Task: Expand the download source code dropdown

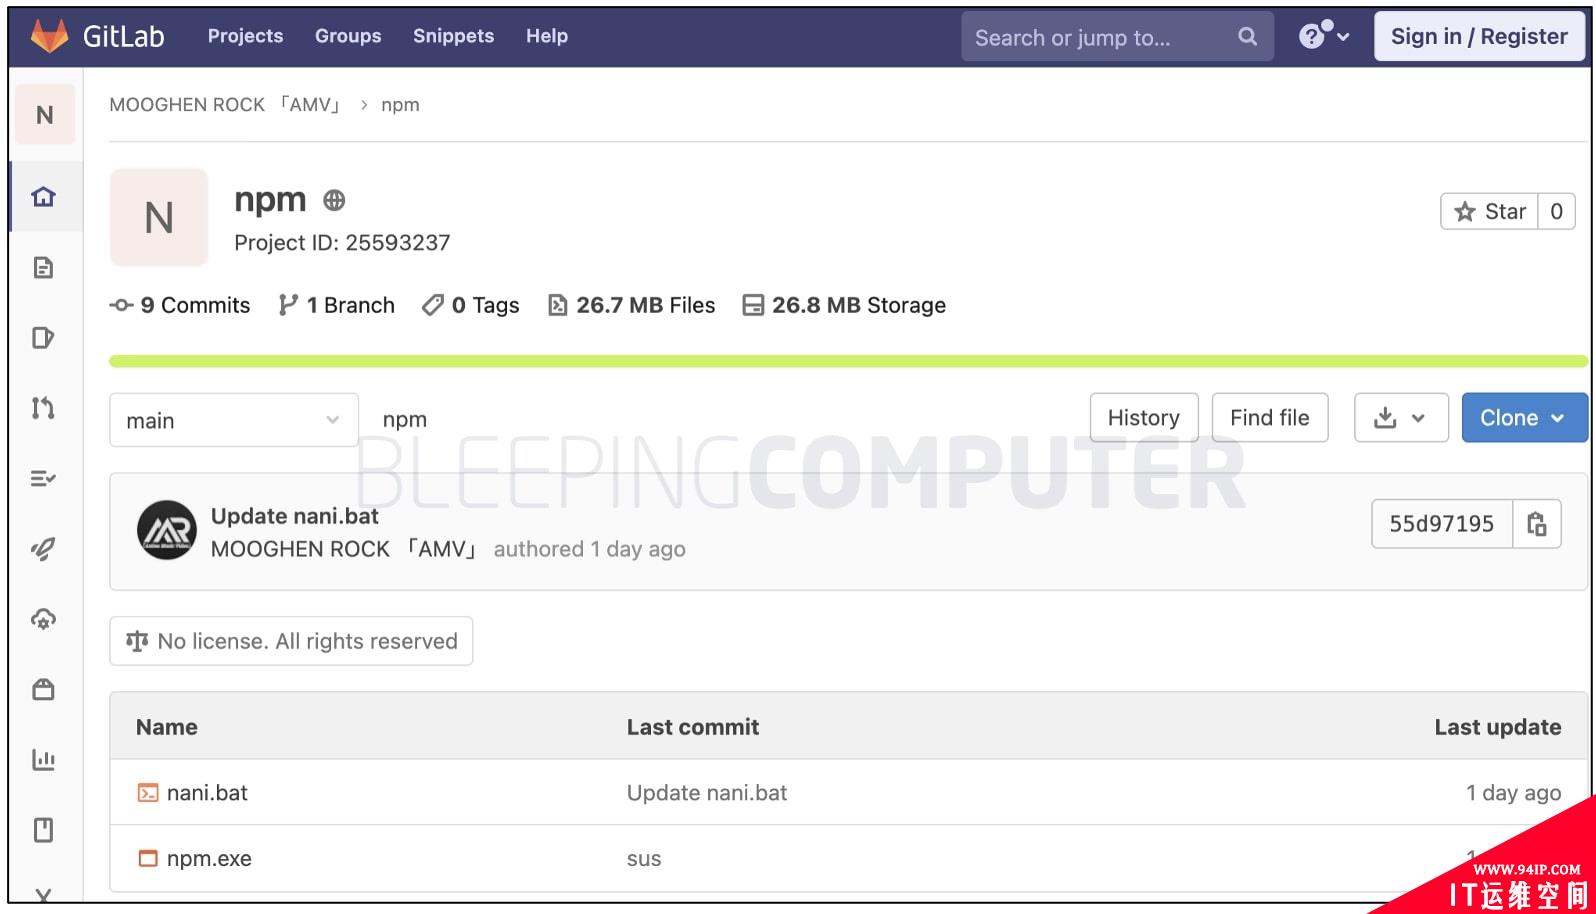Action: click(1400, 418)
